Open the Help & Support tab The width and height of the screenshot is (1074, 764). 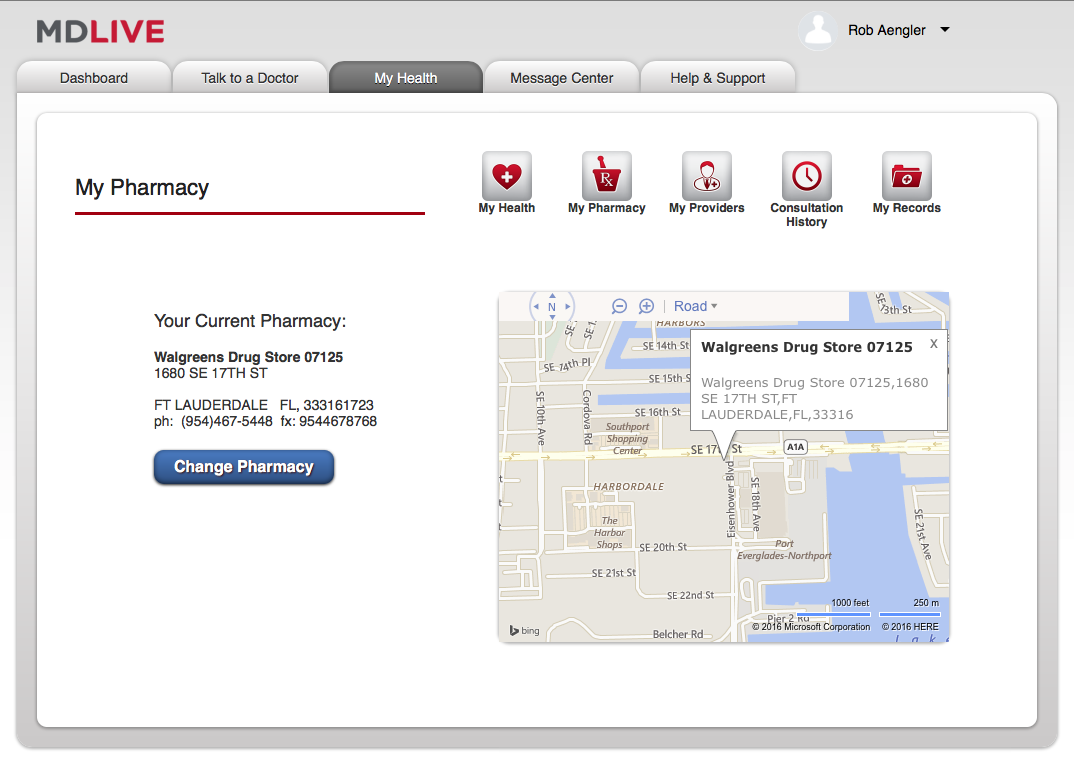(718, 77)
